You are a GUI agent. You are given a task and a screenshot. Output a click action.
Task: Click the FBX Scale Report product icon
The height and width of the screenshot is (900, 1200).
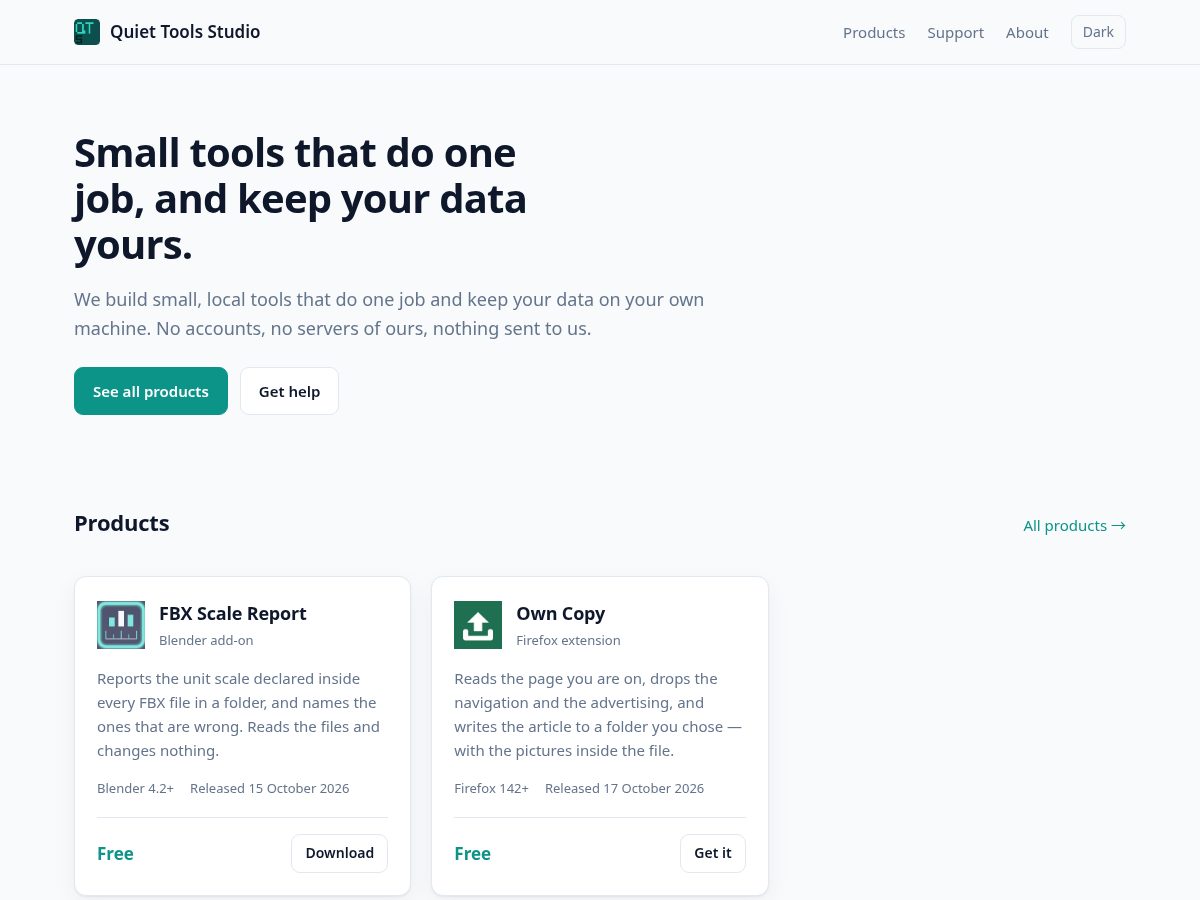click(121, 625)
